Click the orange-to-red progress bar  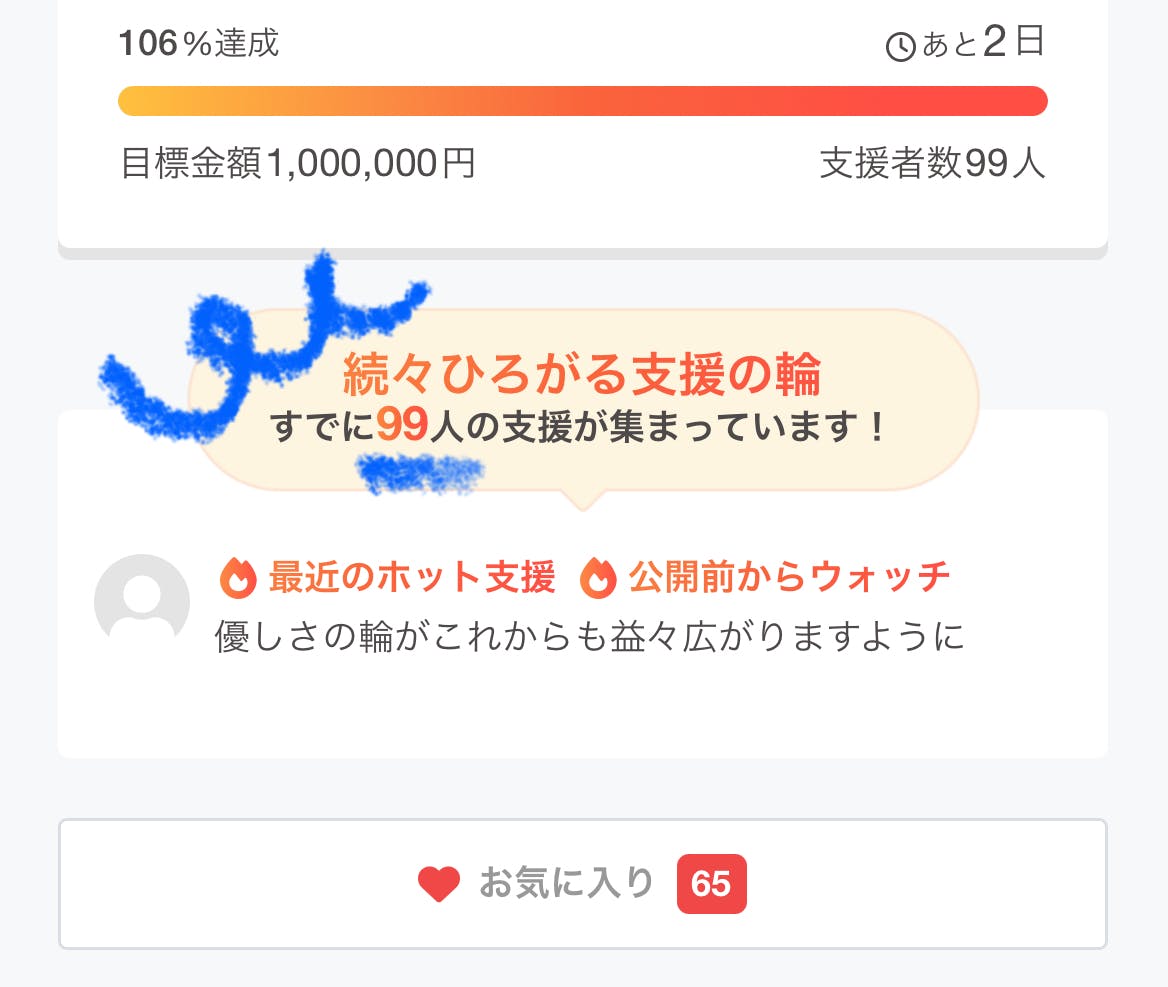(x=583, y=101)
